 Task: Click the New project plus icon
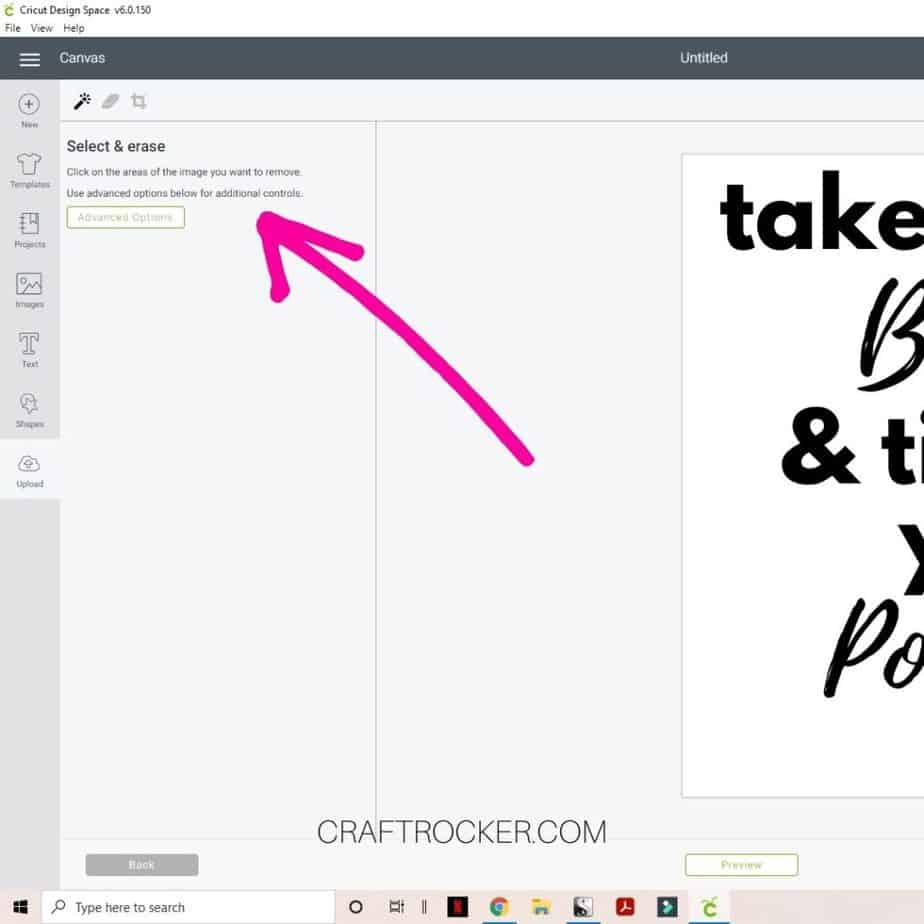pyautogui.click(x=29, y=104)
